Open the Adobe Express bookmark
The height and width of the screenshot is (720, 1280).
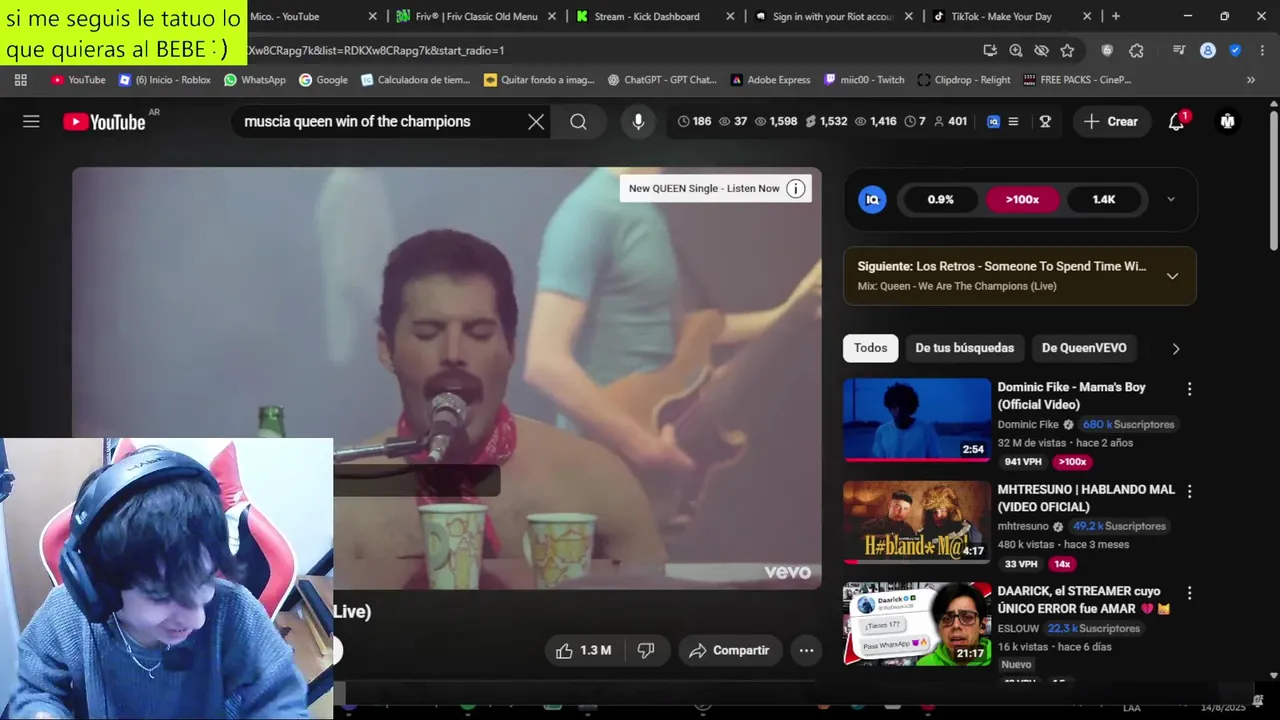tap(770, 80)
